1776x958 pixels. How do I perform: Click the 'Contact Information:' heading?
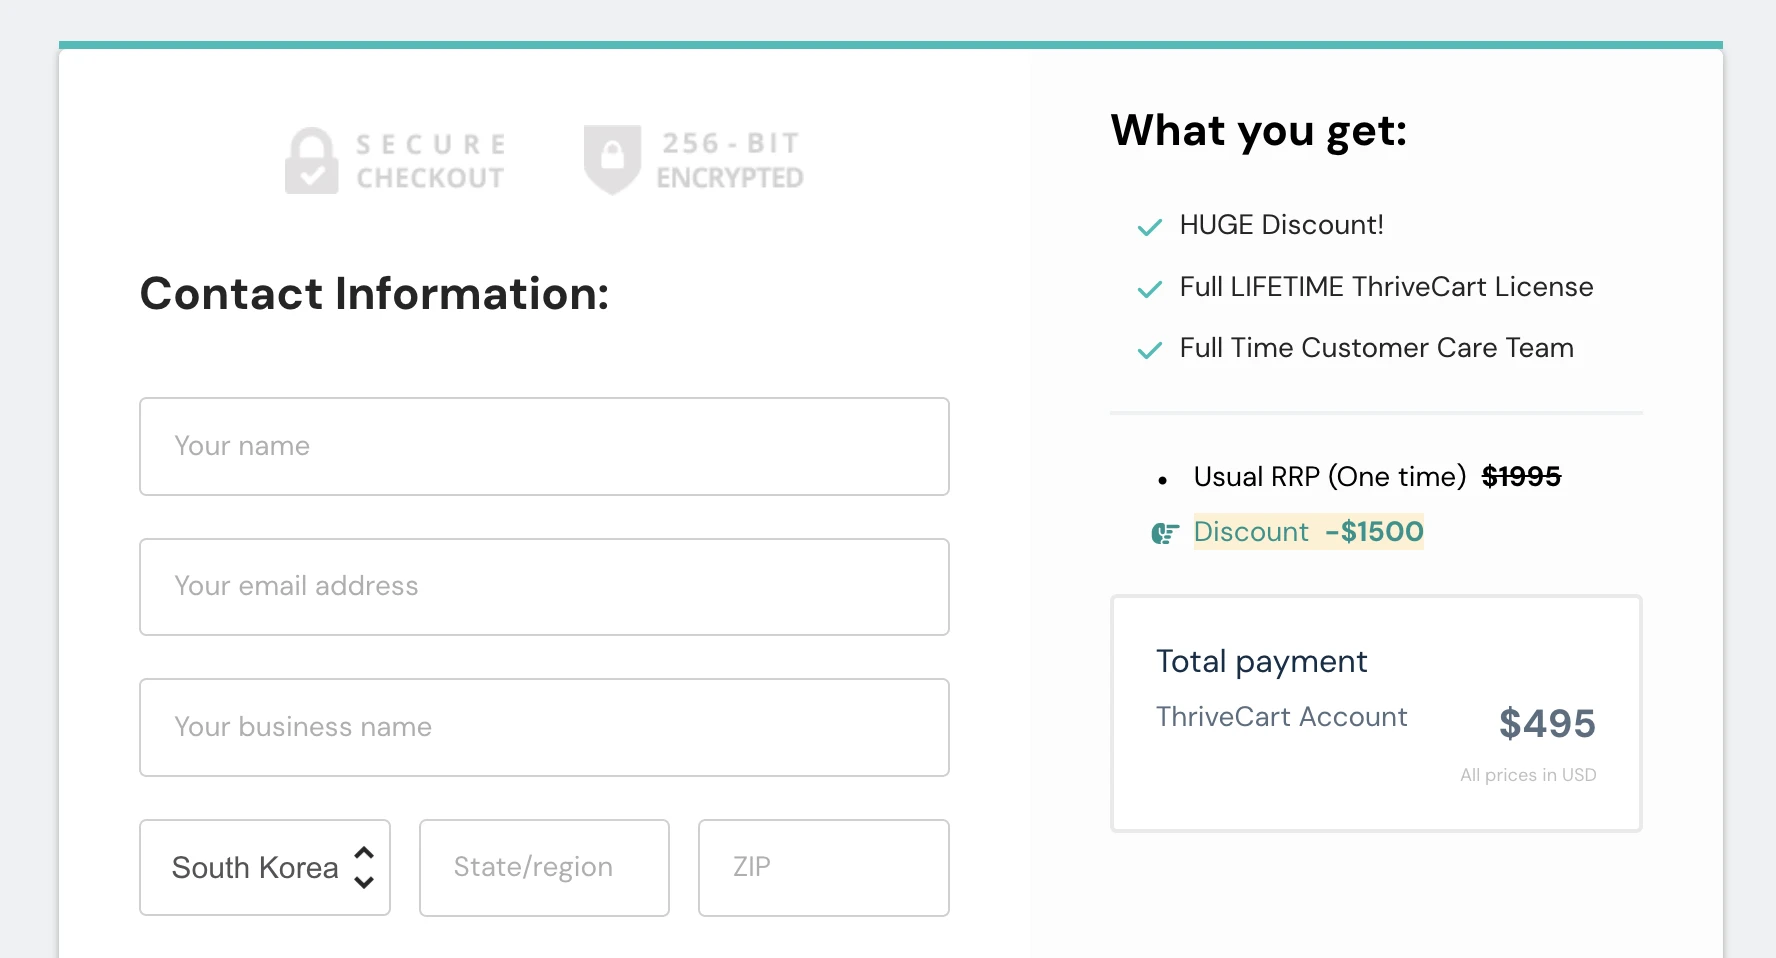click(x=374, y=294)
